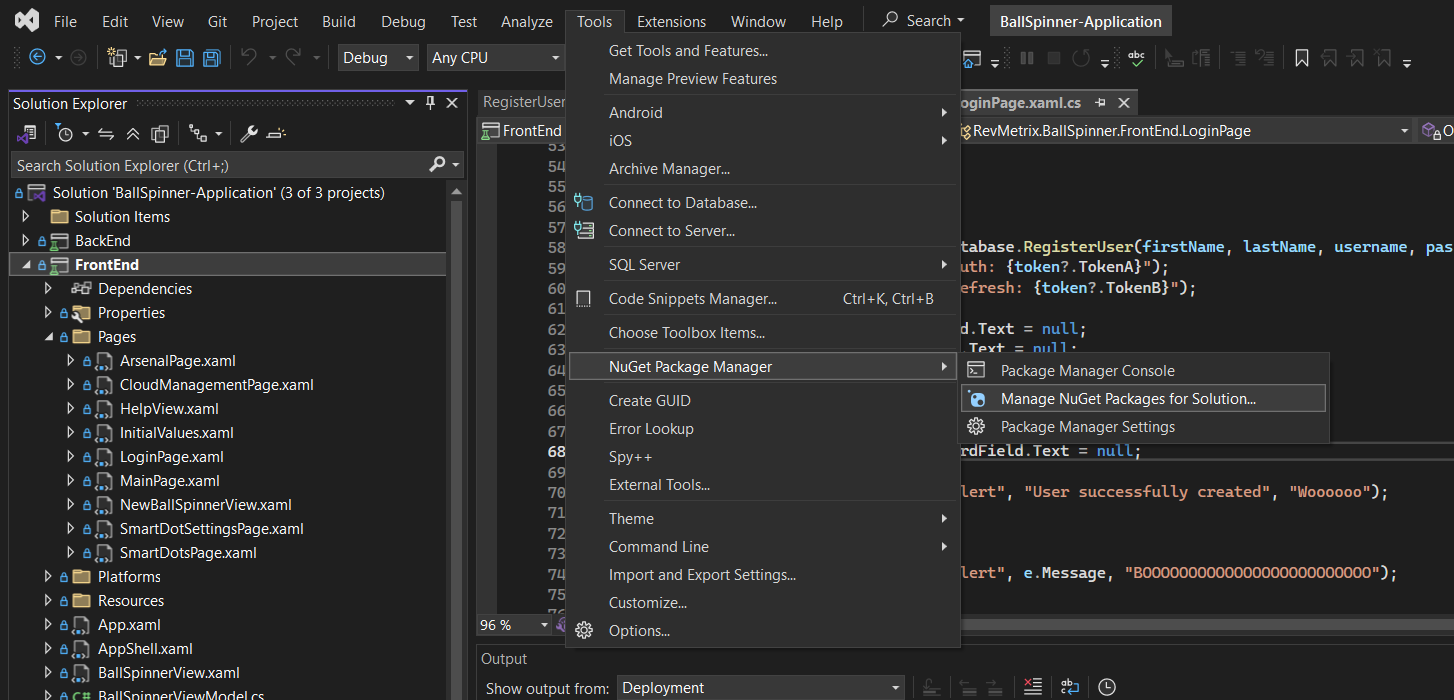Click the Redo arrow icon
Viewport: 1454px width, 700px height.
(293, 58)
